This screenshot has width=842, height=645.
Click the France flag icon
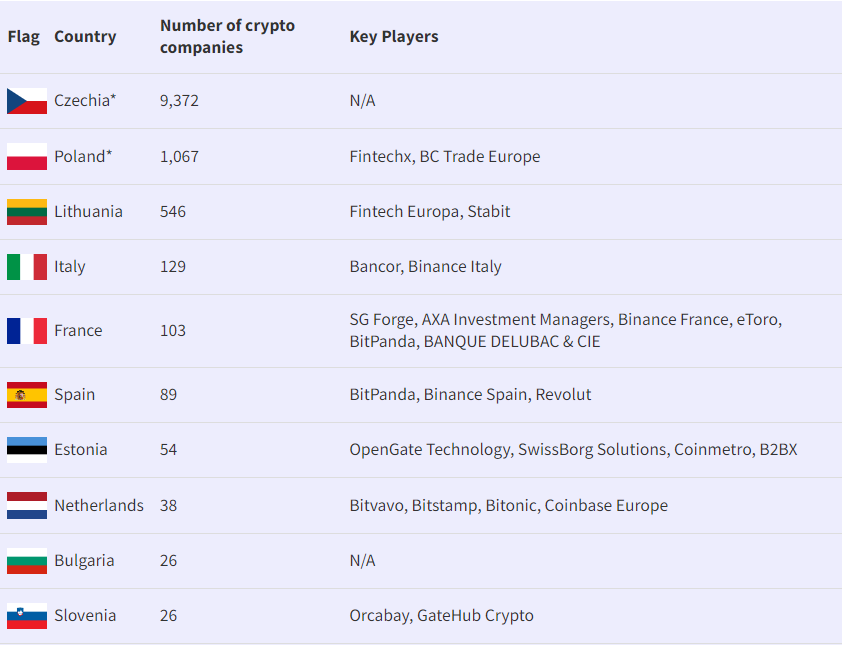click(x=27, y=331)
